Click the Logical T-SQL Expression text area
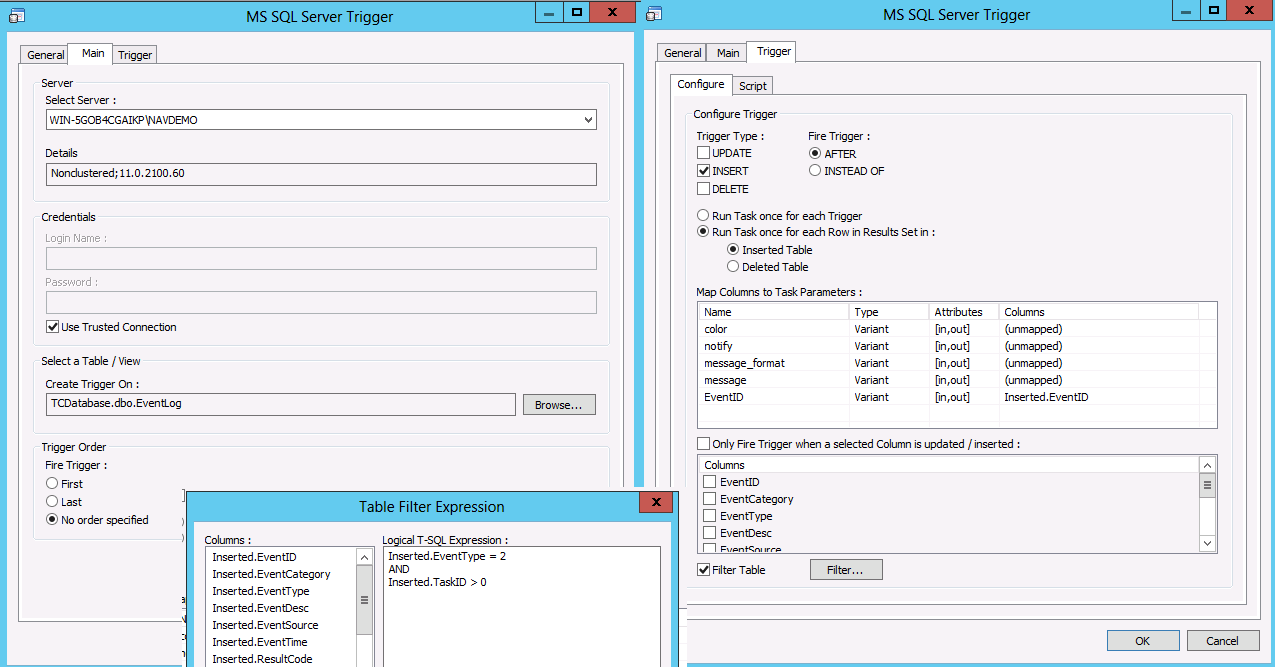The height and width of the screenshot is (667, 1275). (x=521, y=607)
